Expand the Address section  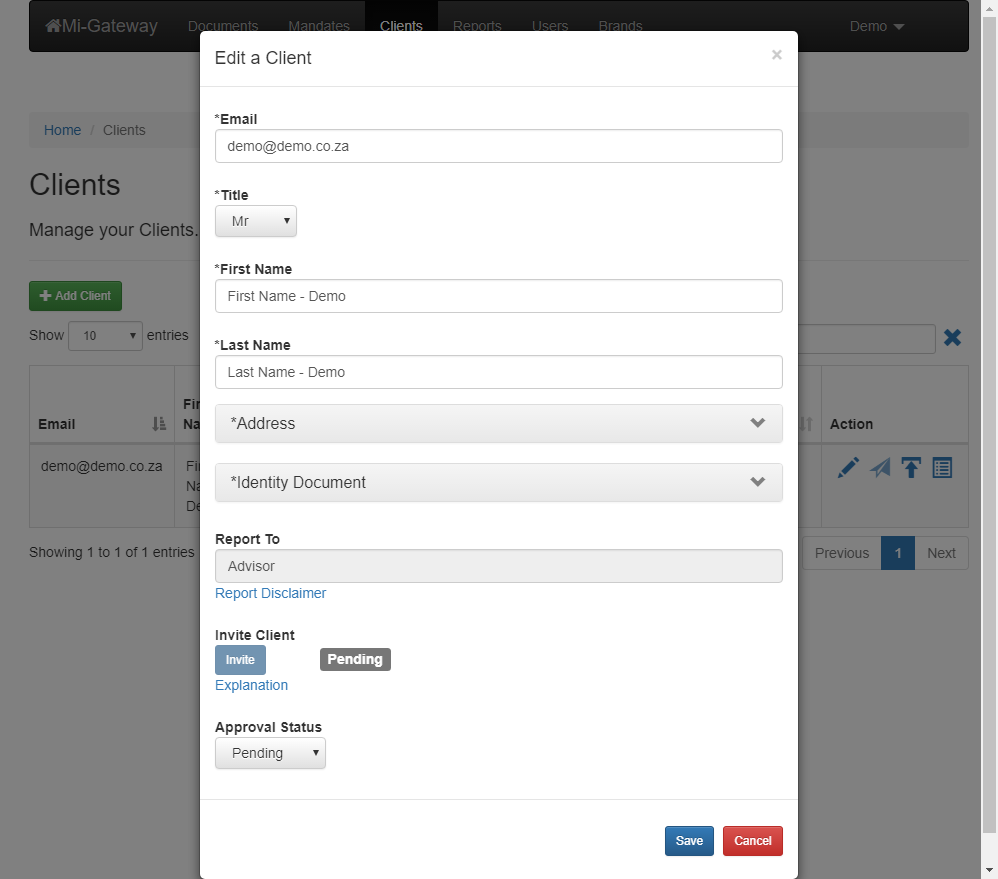498,423
